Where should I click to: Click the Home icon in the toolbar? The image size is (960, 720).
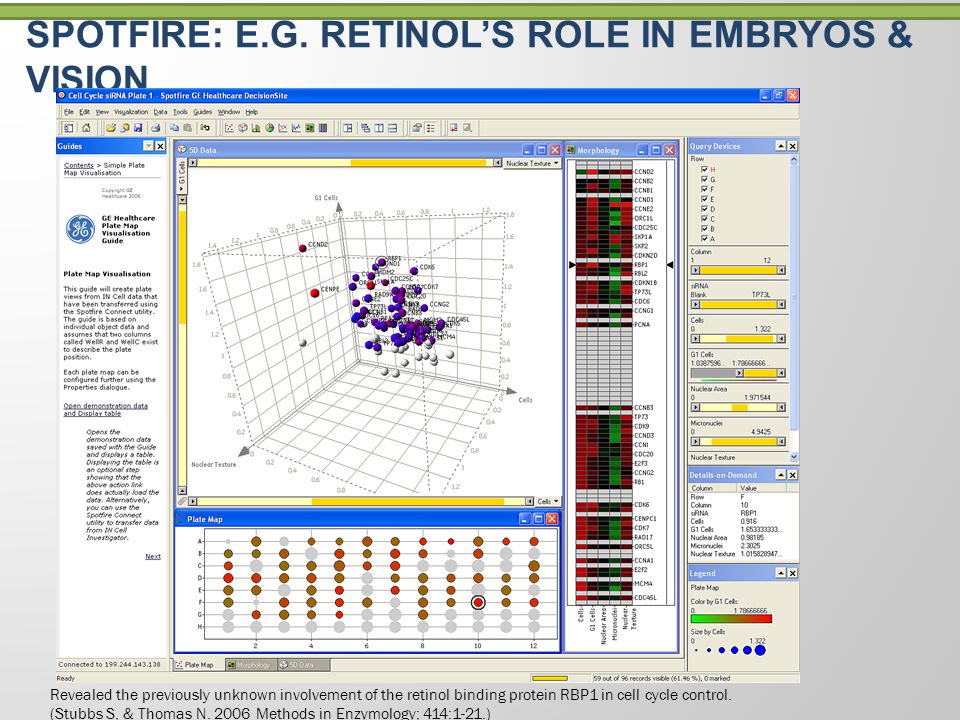point(86,128)
